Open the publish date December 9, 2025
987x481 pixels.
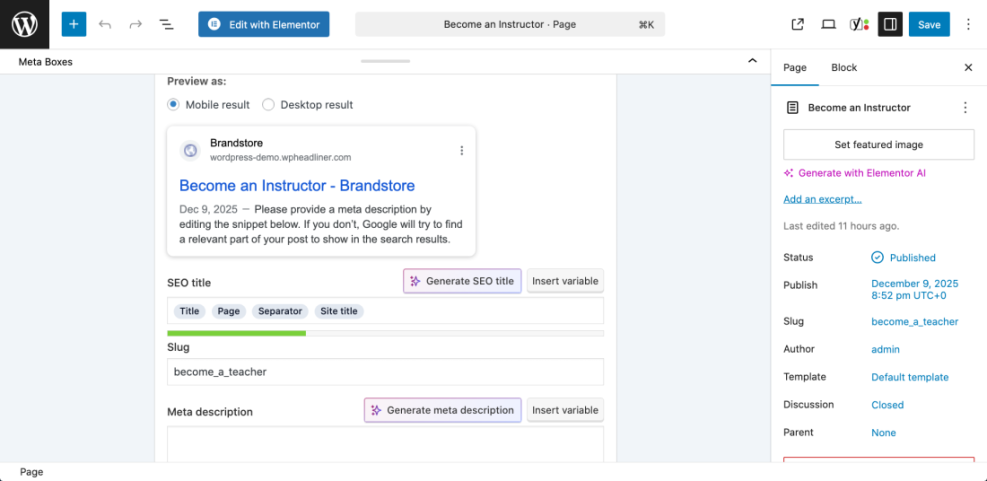pos(915,290)
